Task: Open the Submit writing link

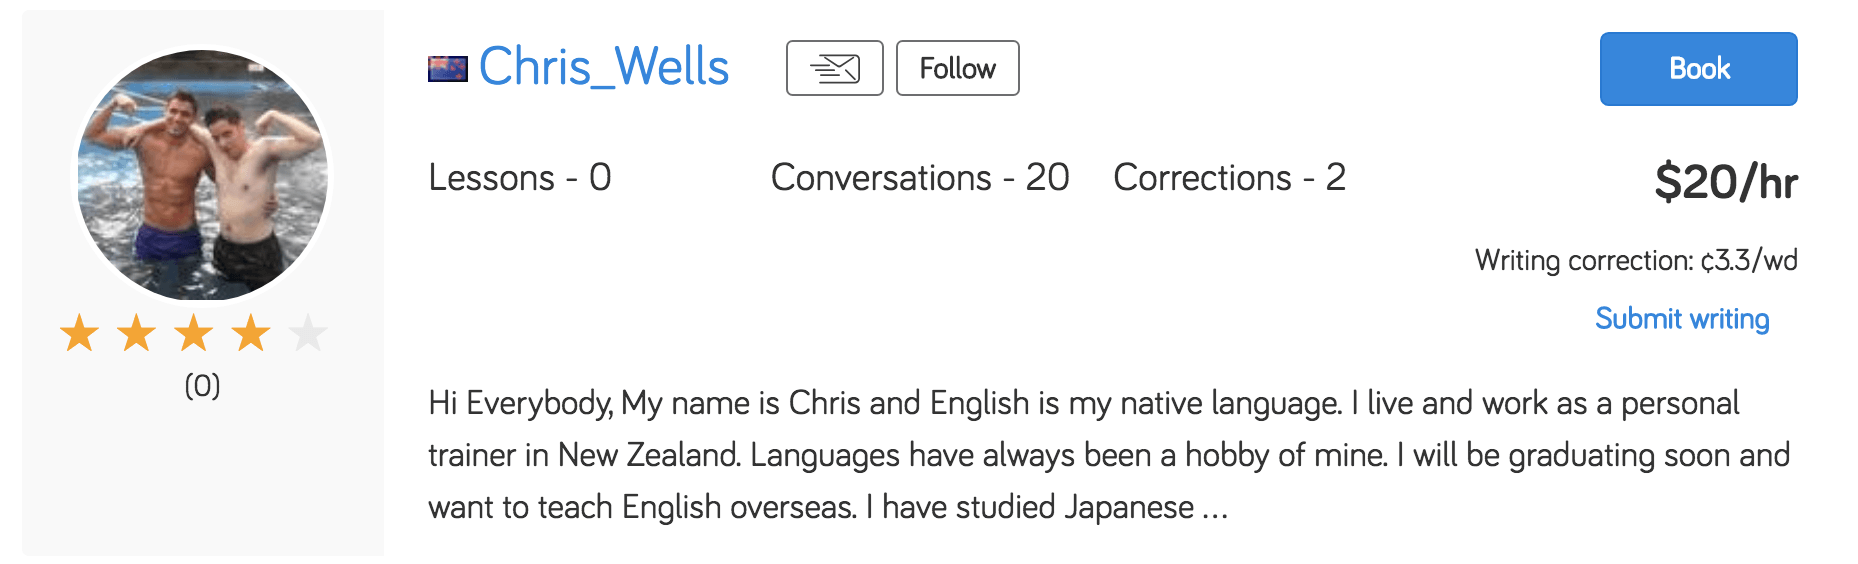Action: coord(1682,319)
